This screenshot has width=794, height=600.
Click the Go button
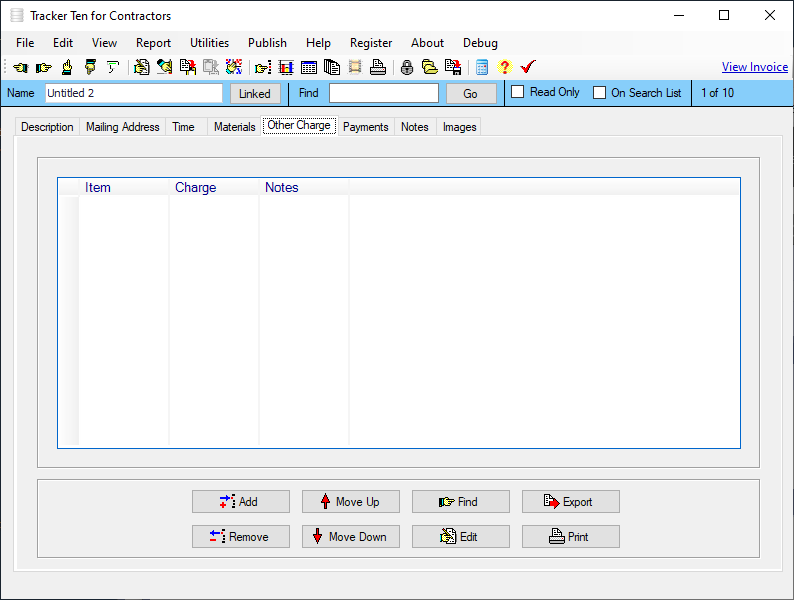click(471, 94)
